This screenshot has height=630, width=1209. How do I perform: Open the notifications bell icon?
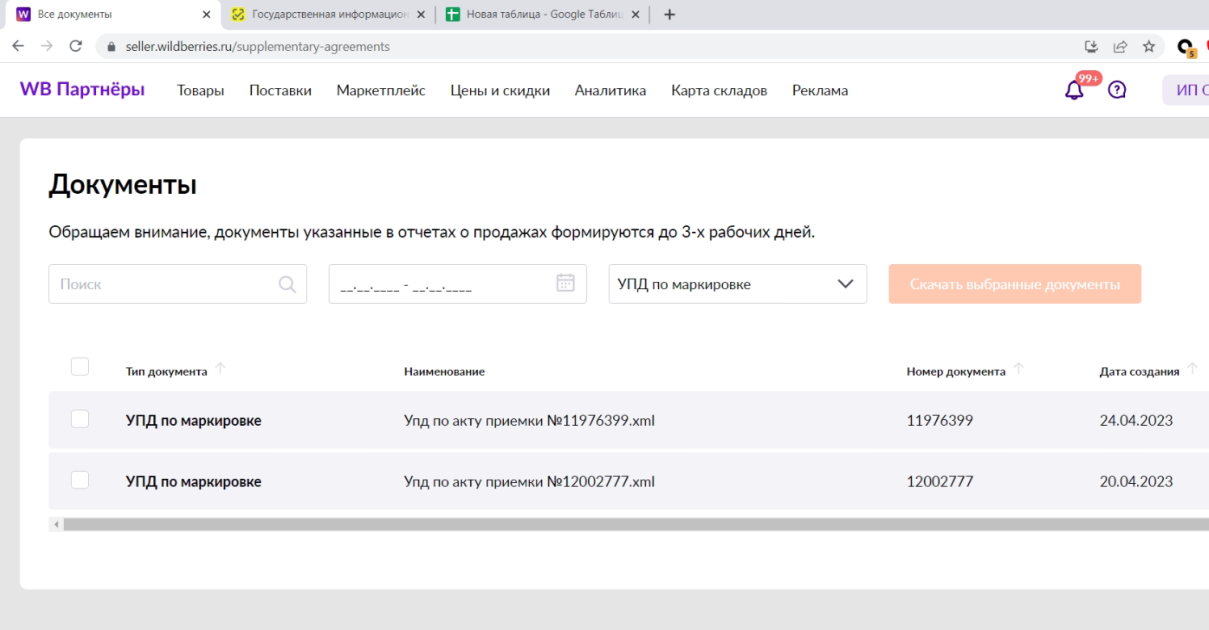pyautogui.click(x=1075, y=91)
